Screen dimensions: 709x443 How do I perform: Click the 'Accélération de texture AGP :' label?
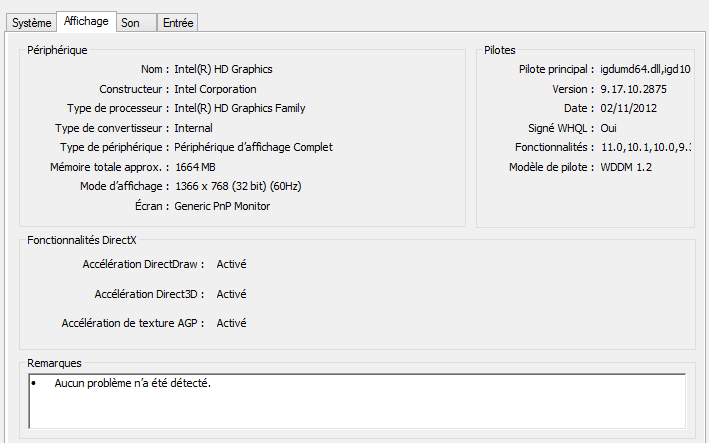(133, 323)
